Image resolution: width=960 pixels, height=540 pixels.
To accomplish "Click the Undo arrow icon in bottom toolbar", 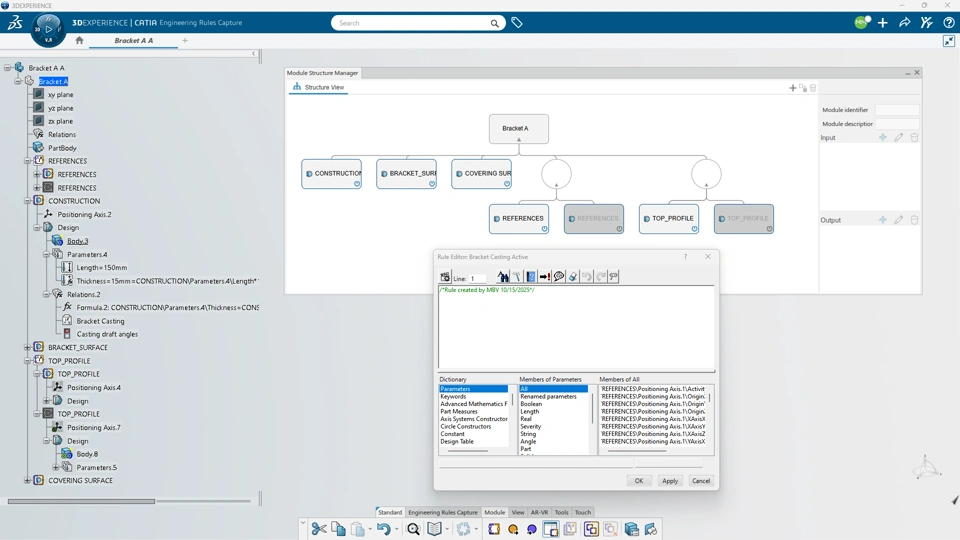I will (x=383, y=529).
